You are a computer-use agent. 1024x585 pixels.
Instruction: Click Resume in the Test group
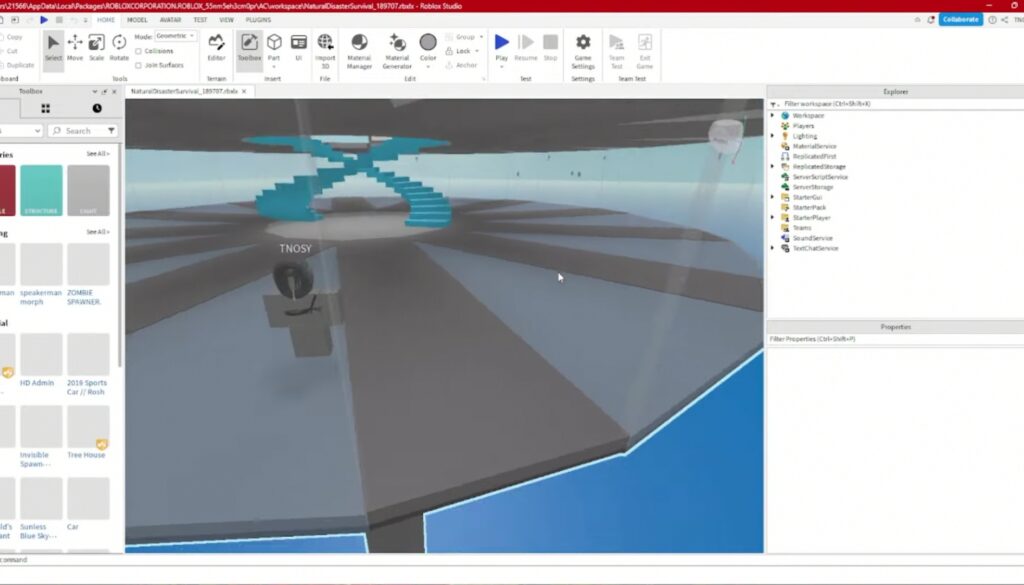click(x=526, y=48)
